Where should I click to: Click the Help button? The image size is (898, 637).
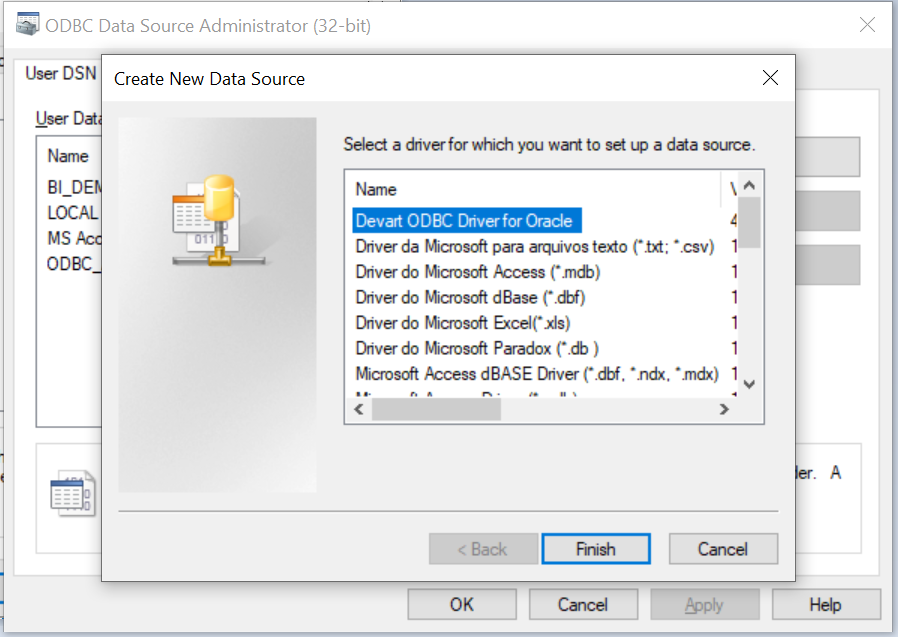click(x=825, y=604)
